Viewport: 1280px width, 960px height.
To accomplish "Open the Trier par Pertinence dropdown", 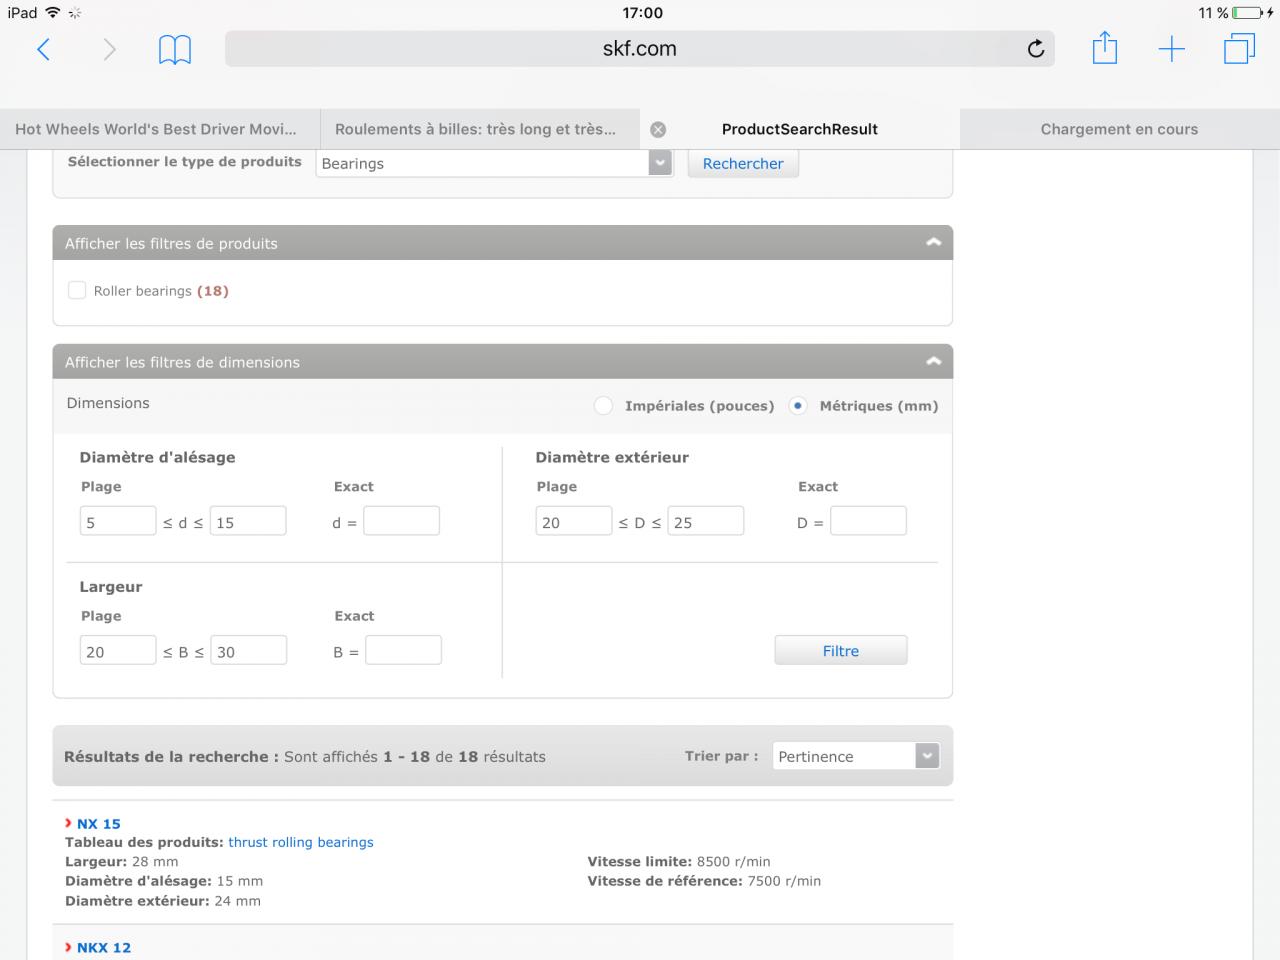I will 856,756.
